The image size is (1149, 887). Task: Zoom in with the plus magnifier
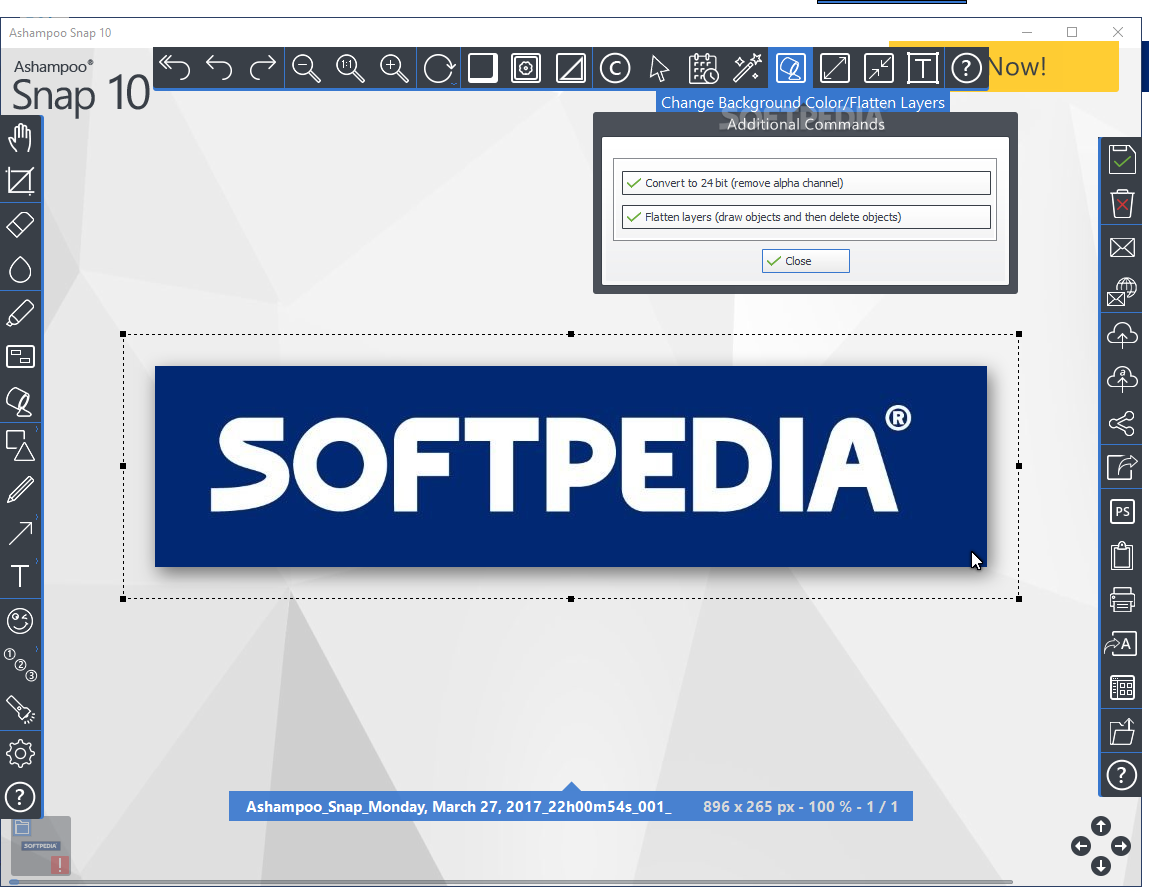[394, 68]
